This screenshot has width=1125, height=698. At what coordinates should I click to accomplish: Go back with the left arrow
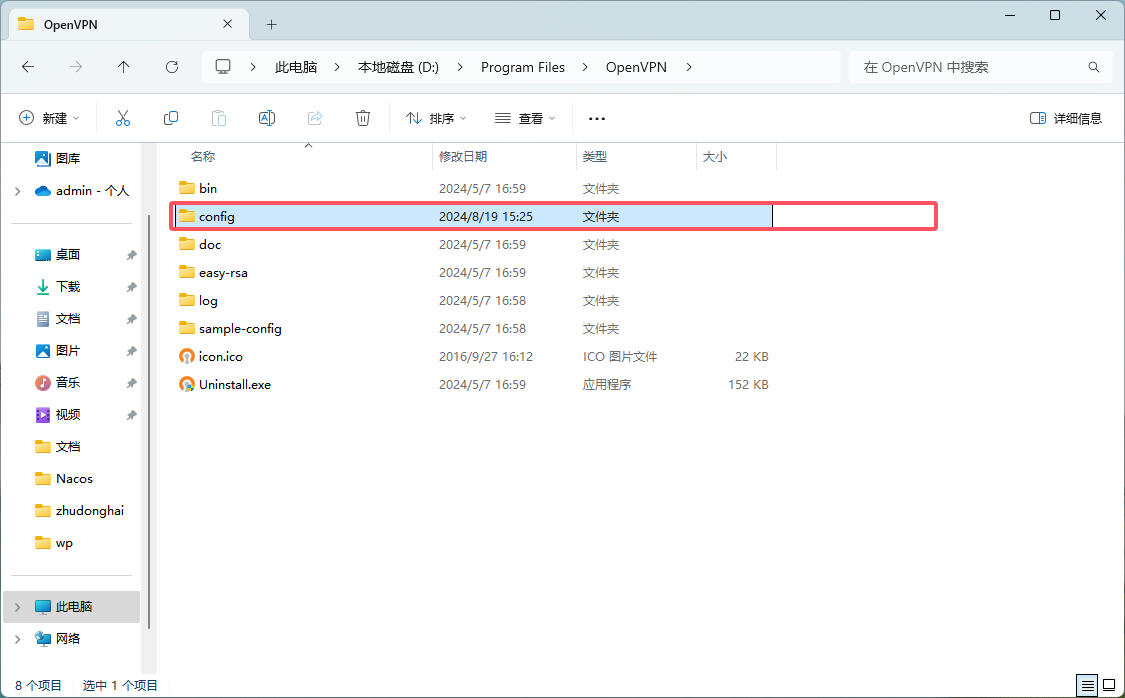[28, 67]
